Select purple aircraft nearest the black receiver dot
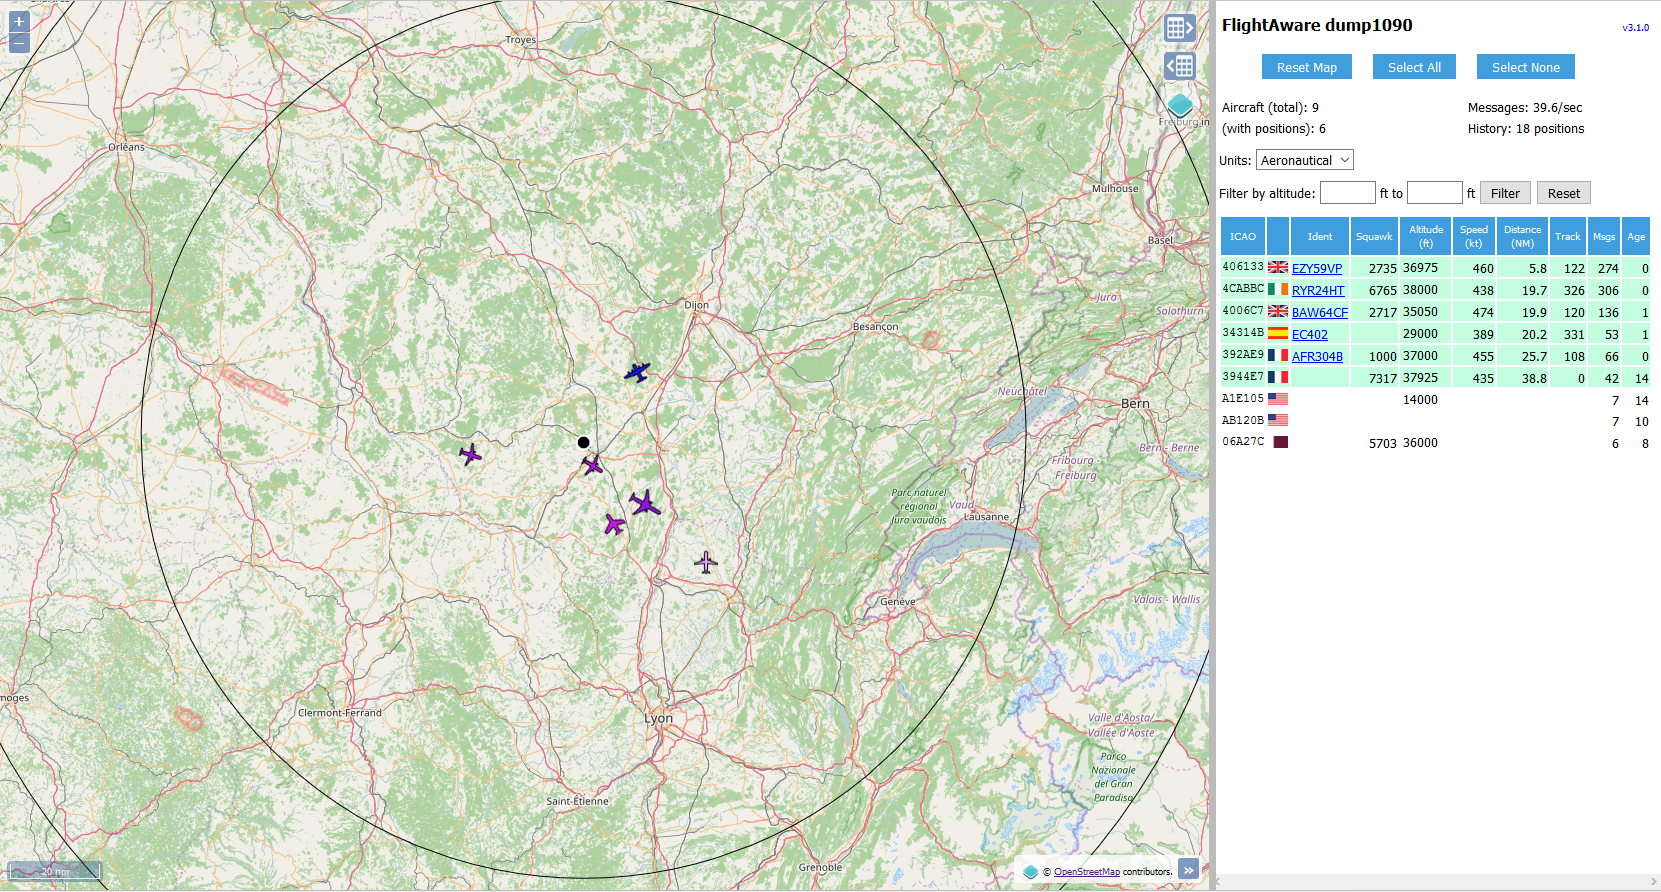Image resolution: width=1661 pixels, height=892 pixels. click(593, 465)
